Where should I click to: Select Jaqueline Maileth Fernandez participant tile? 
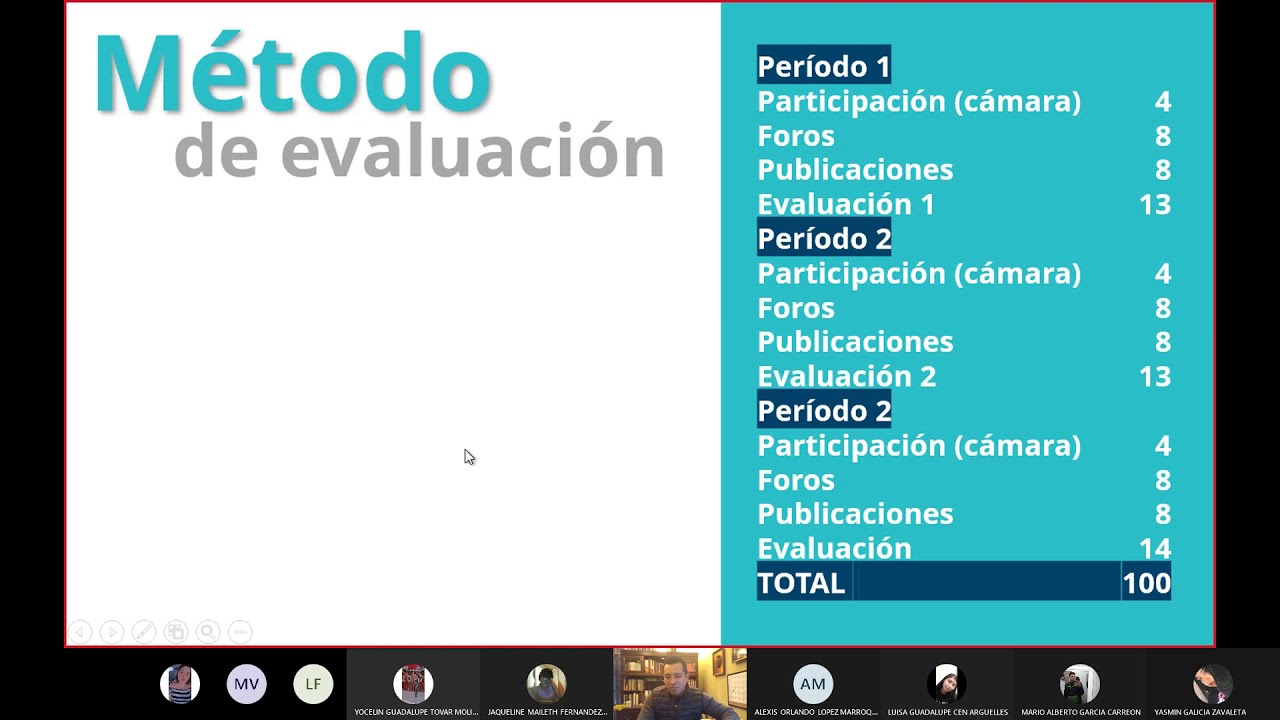546,684
